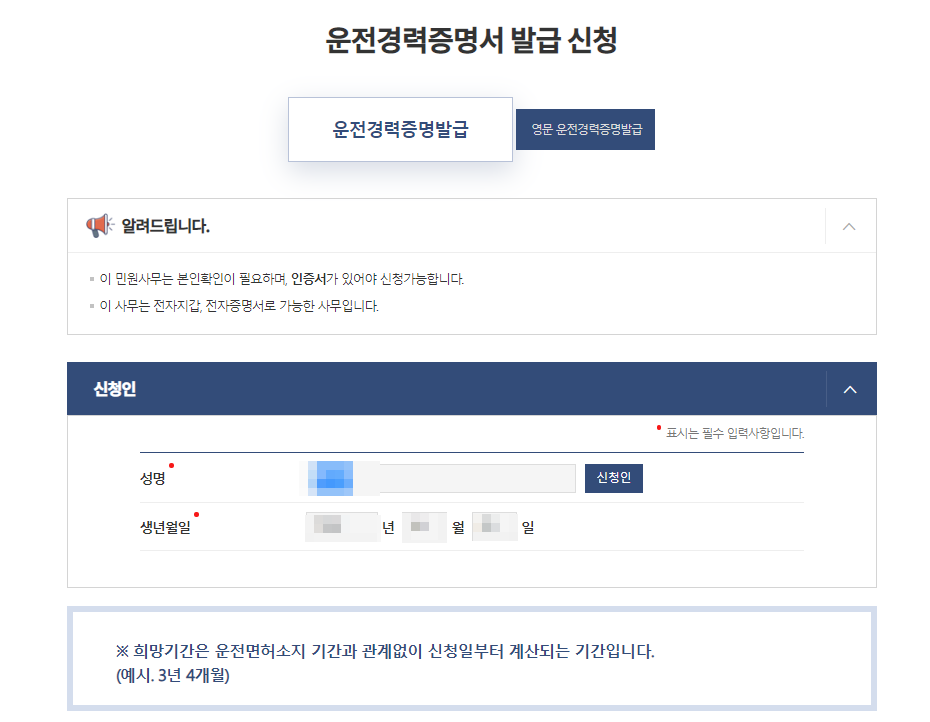Click the birth month input box
930x722 pixels.
pos(423,526)
